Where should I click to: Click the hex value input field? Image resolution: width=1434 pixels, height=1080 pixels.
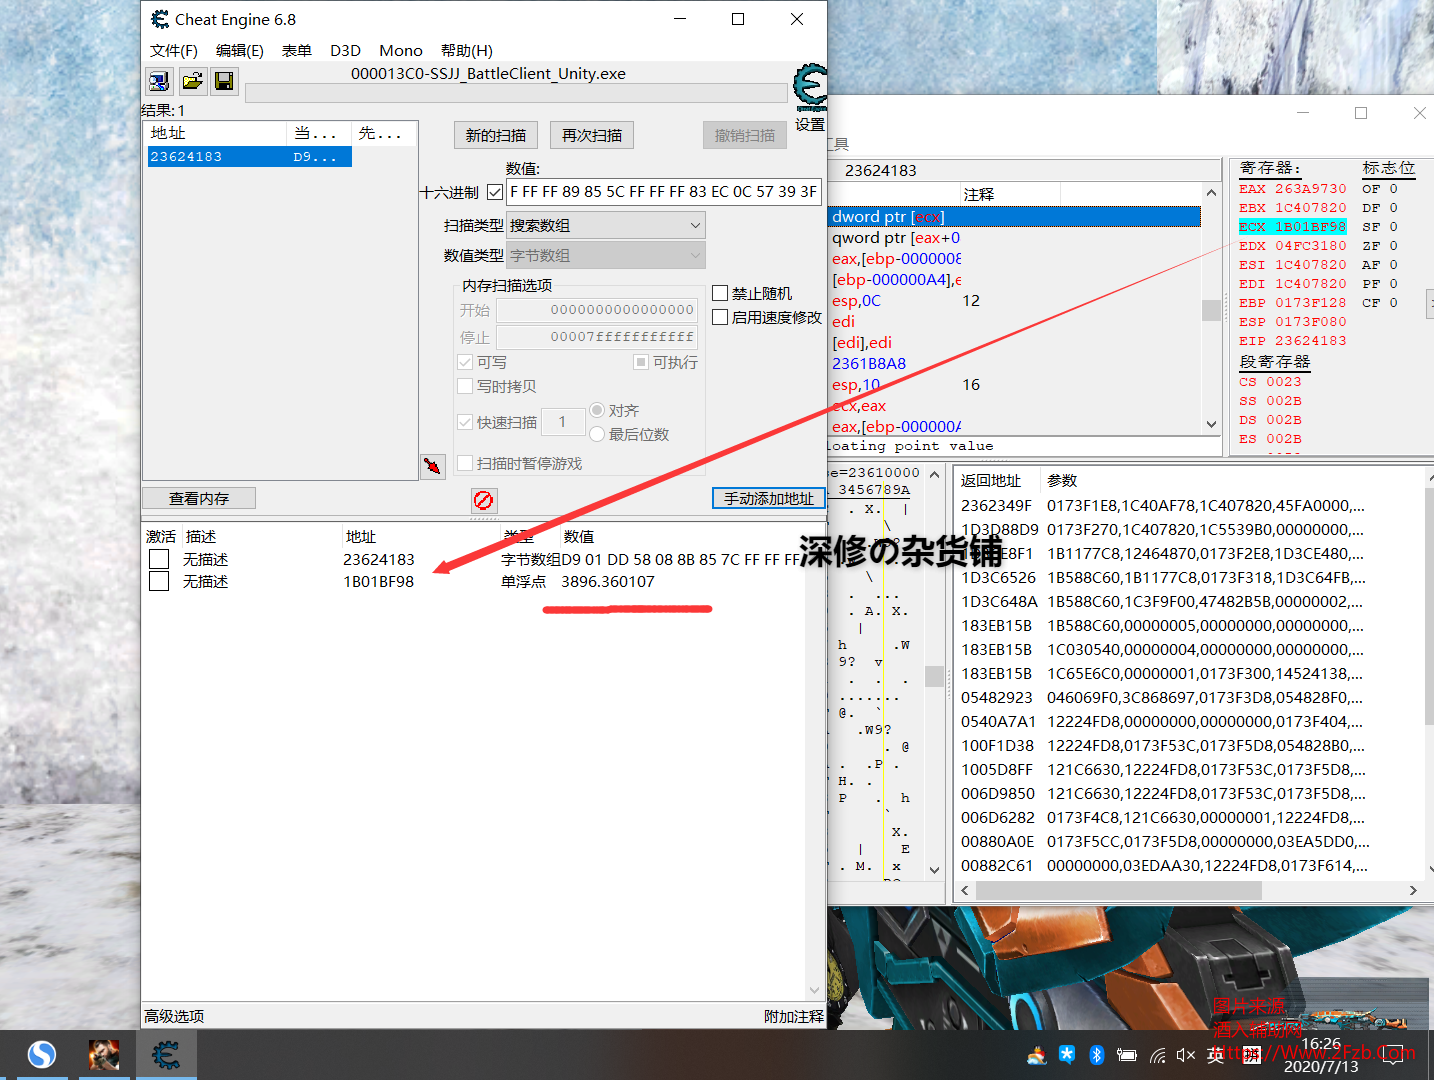663,192
